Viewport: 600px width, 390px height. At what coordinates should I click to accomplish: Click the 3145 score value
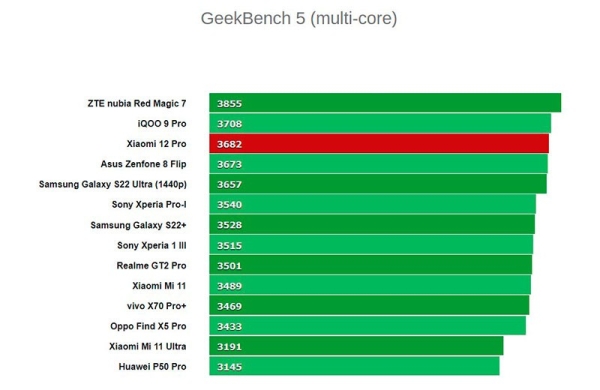[230, 367]
